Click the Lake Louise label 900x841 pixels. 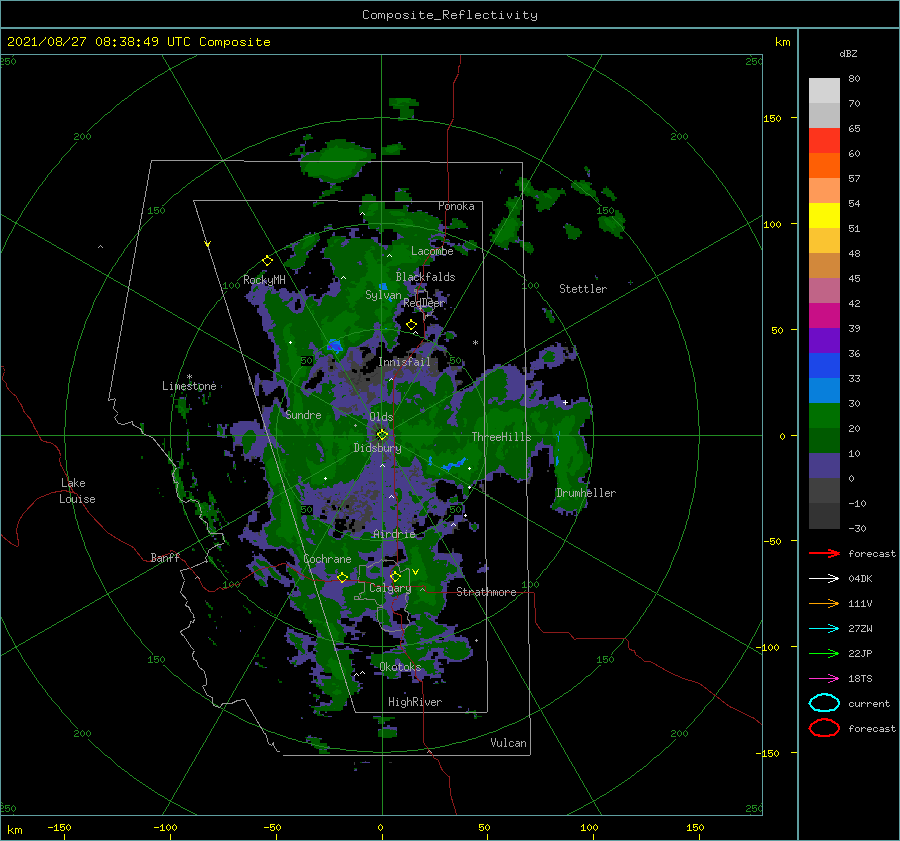pos(77,491)
